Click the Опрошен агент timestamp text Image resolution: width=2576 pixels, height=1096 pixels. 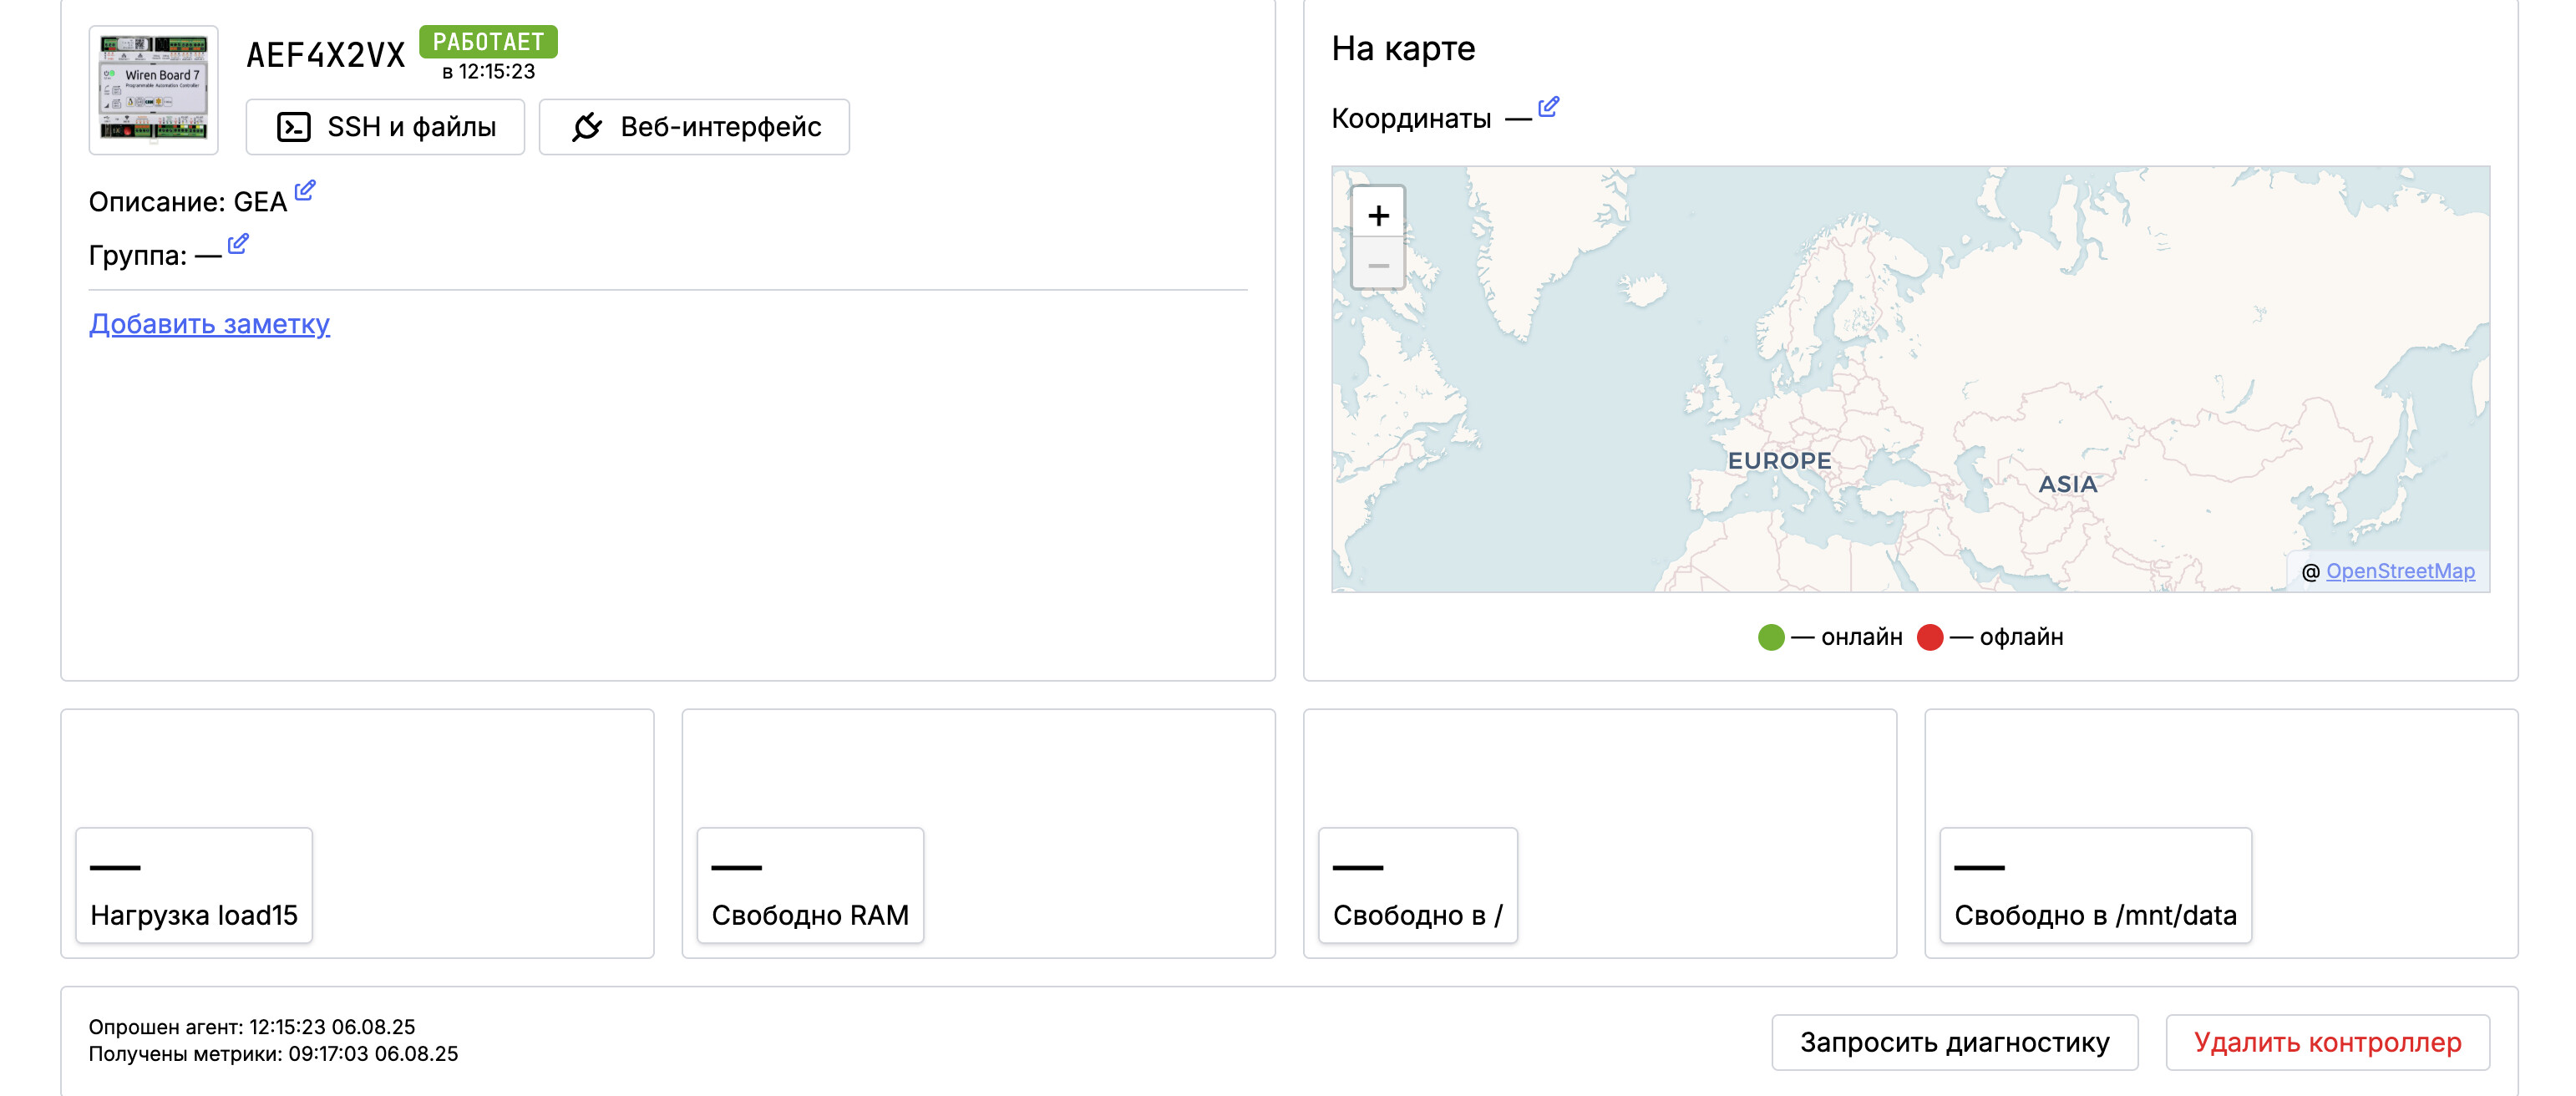click(x=252, y=1027)
